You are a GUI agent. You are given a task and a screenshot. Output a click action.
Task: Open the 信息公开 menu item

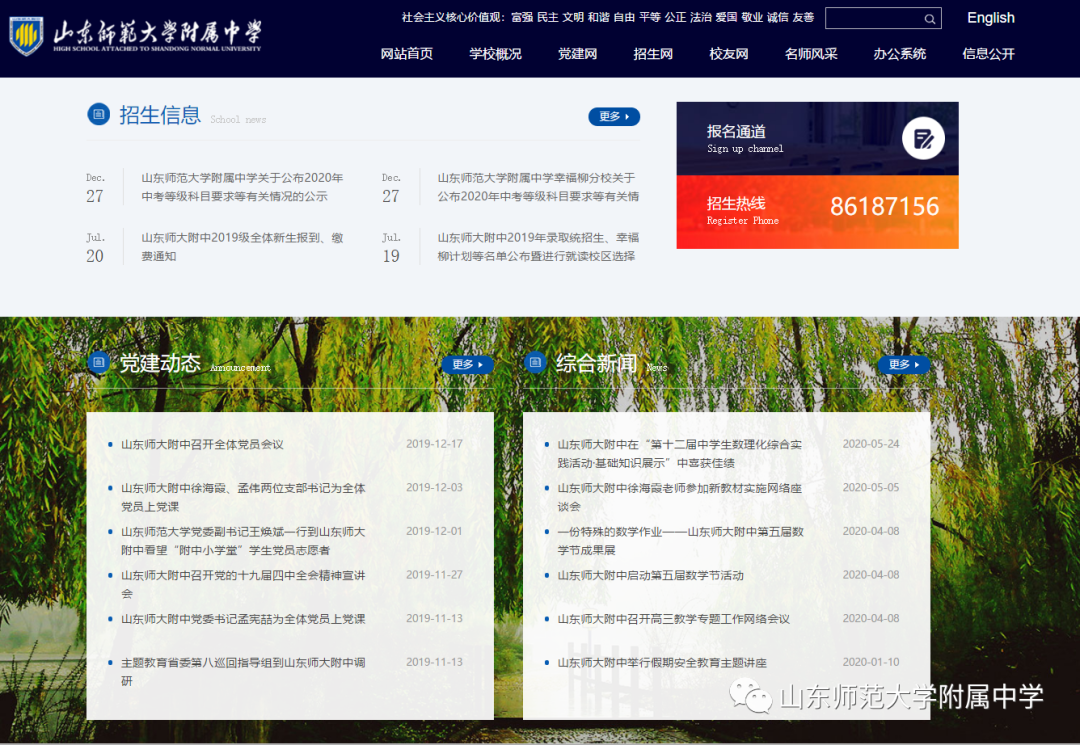[x=988, y=54]
